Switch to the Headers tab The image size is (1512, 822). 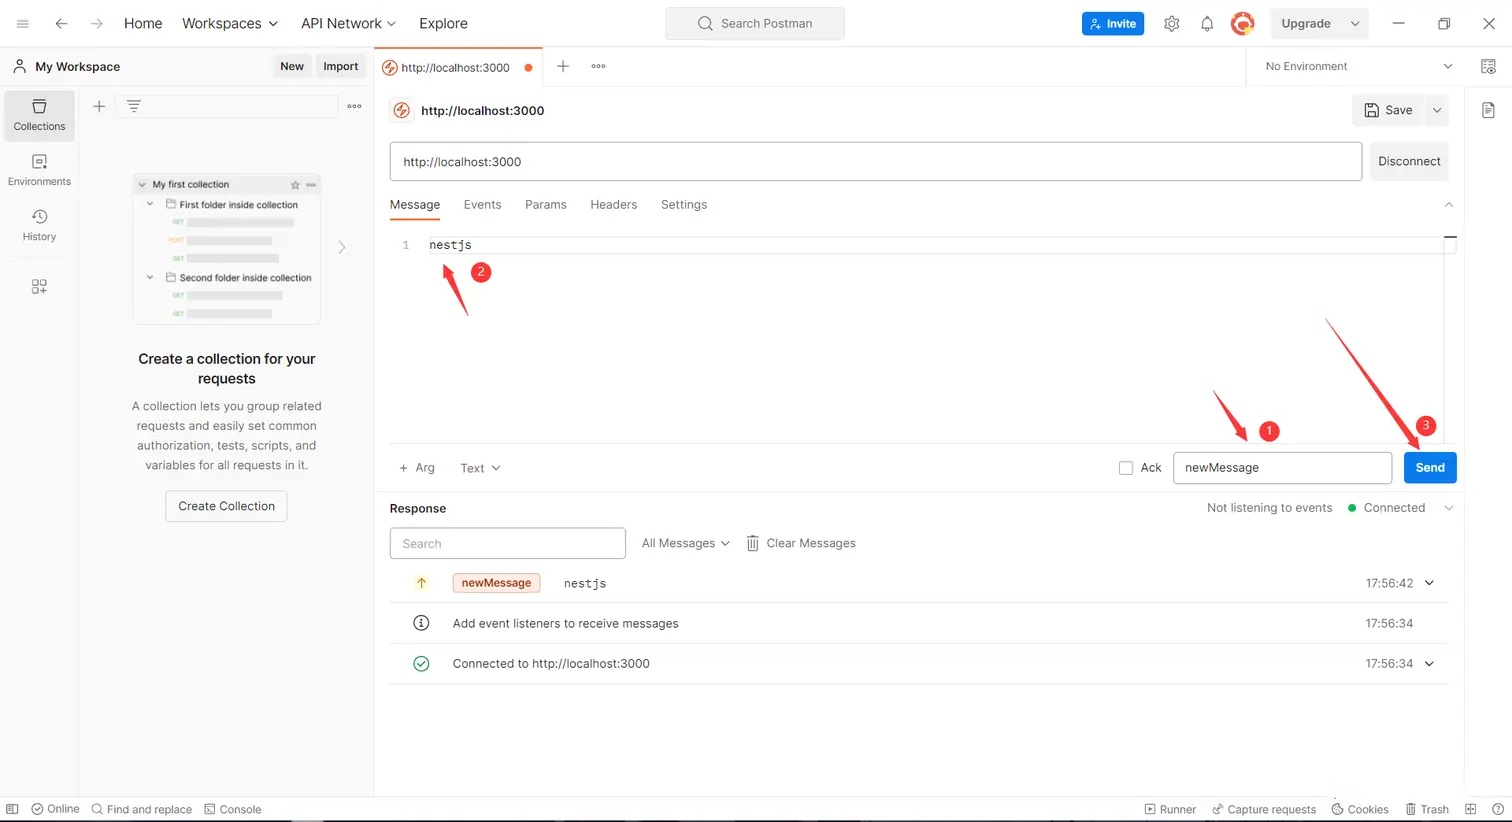pos(613,204)
